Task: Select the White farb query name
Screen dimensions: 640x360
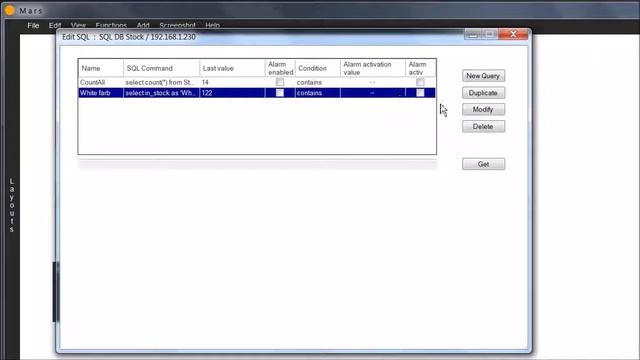Action: point(95,93)
